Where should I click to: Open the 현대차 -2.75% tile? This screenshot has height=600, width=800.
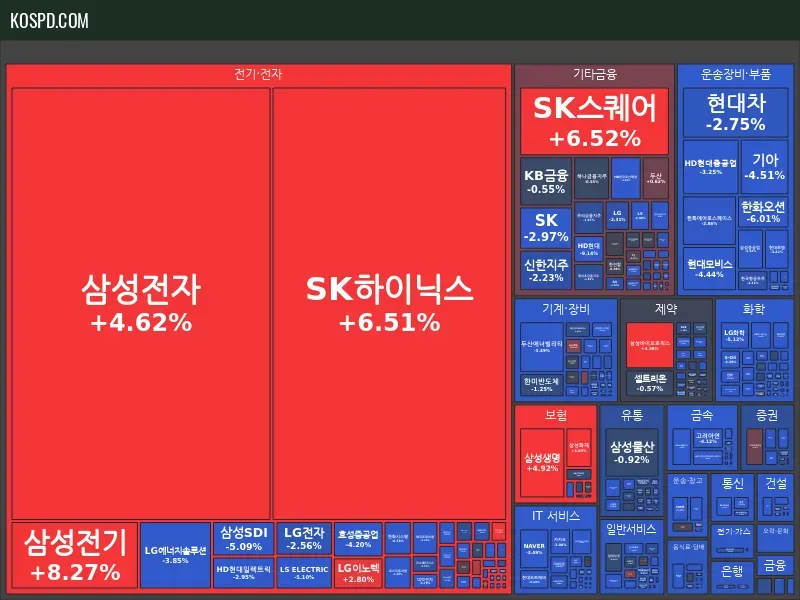coord(735,112)
